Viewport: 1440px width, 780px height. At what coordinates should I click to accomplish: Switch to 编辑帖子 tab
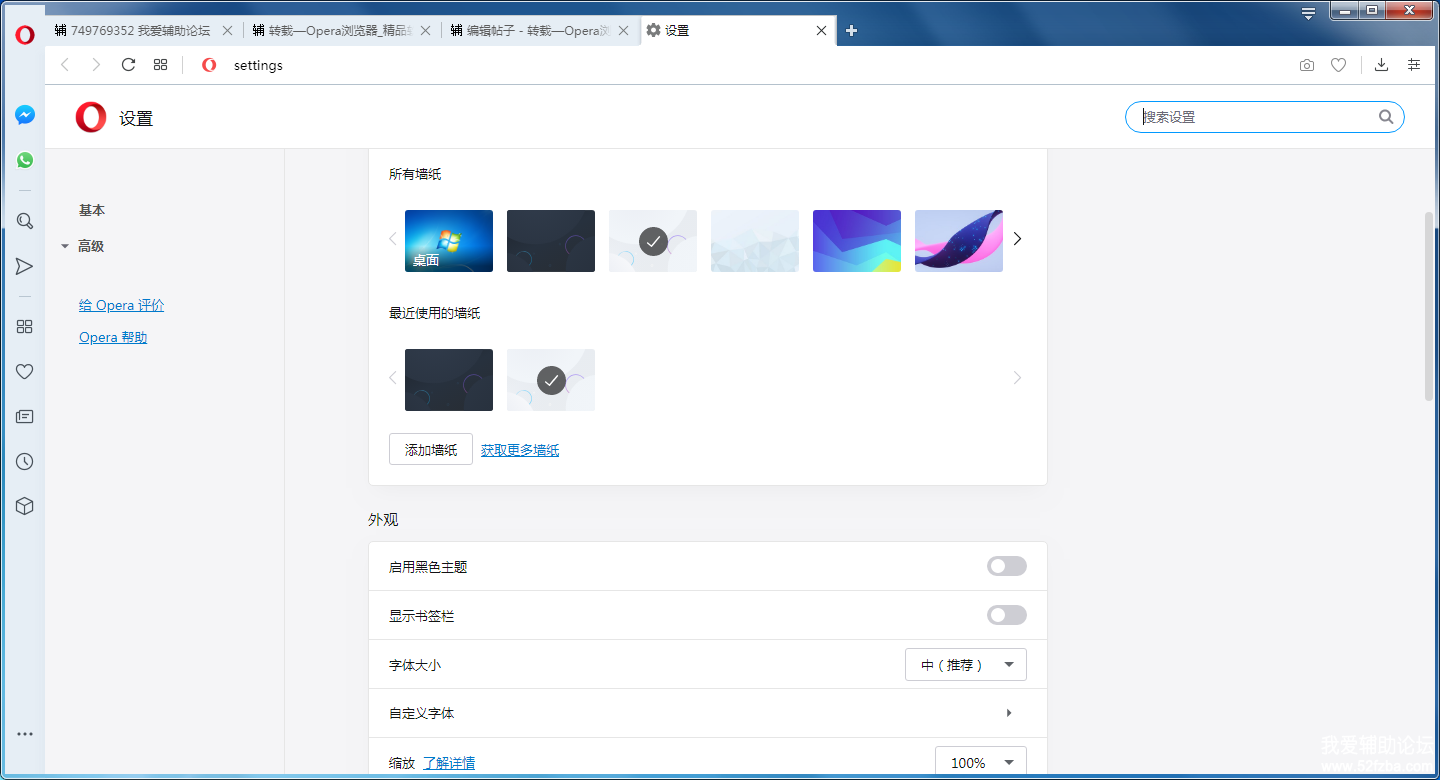tap(540, 30)
